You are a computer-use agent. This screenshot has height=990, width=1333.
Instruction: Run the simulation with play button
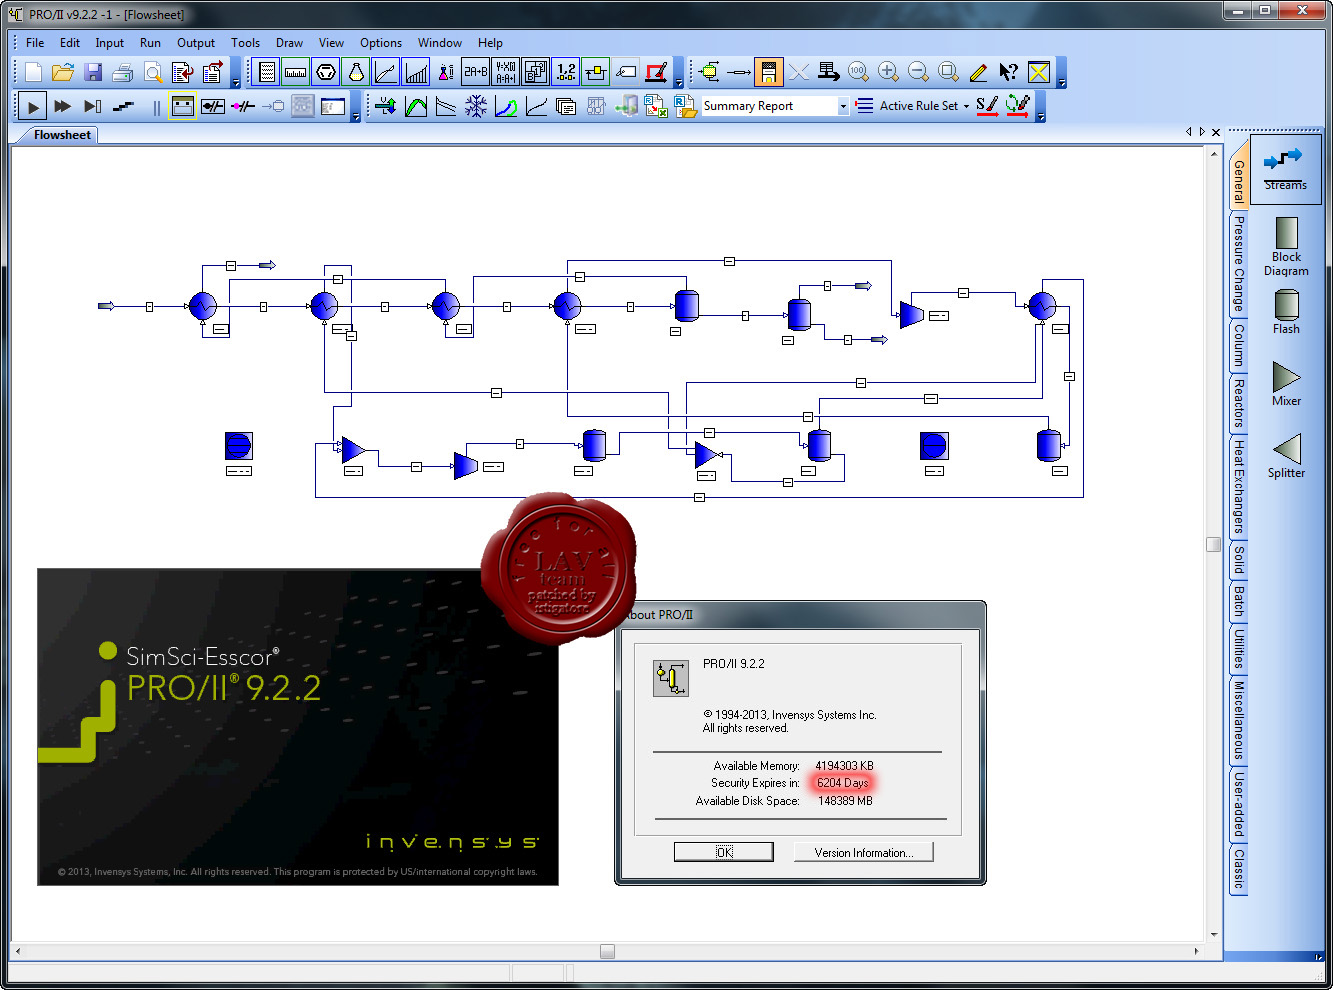point(33,106)
